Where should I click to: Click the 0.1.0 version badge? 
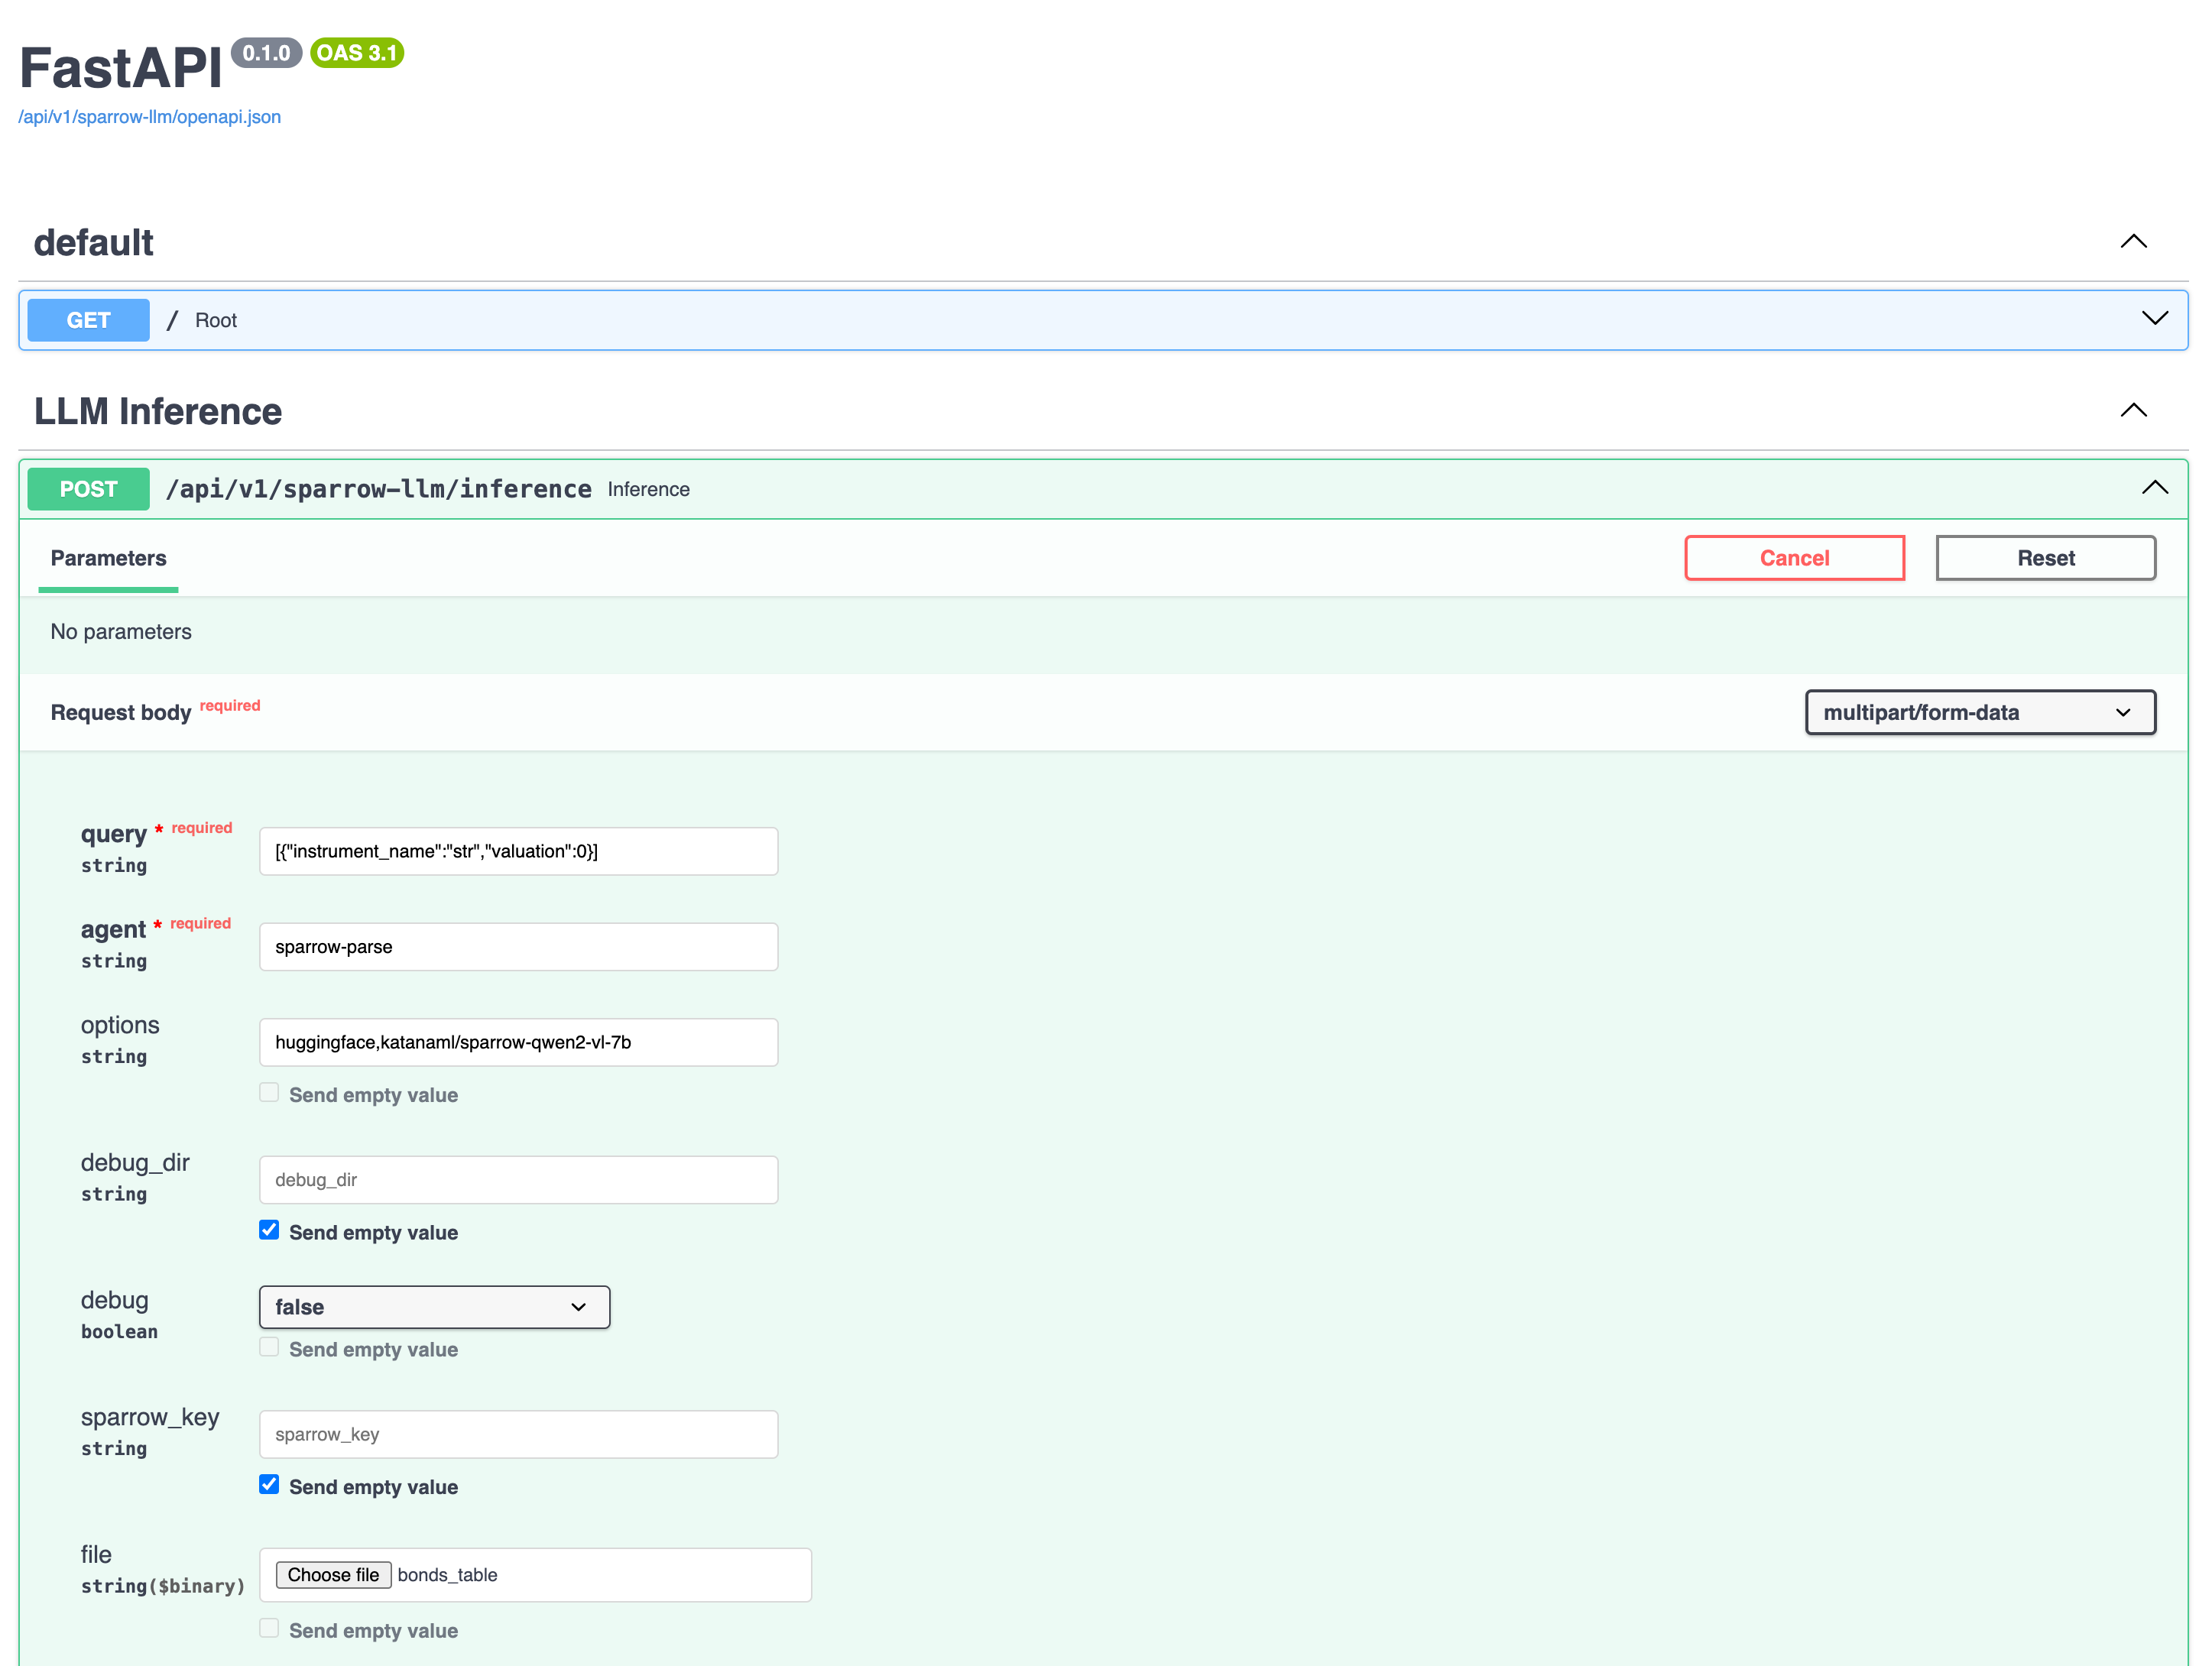(266, 53)
